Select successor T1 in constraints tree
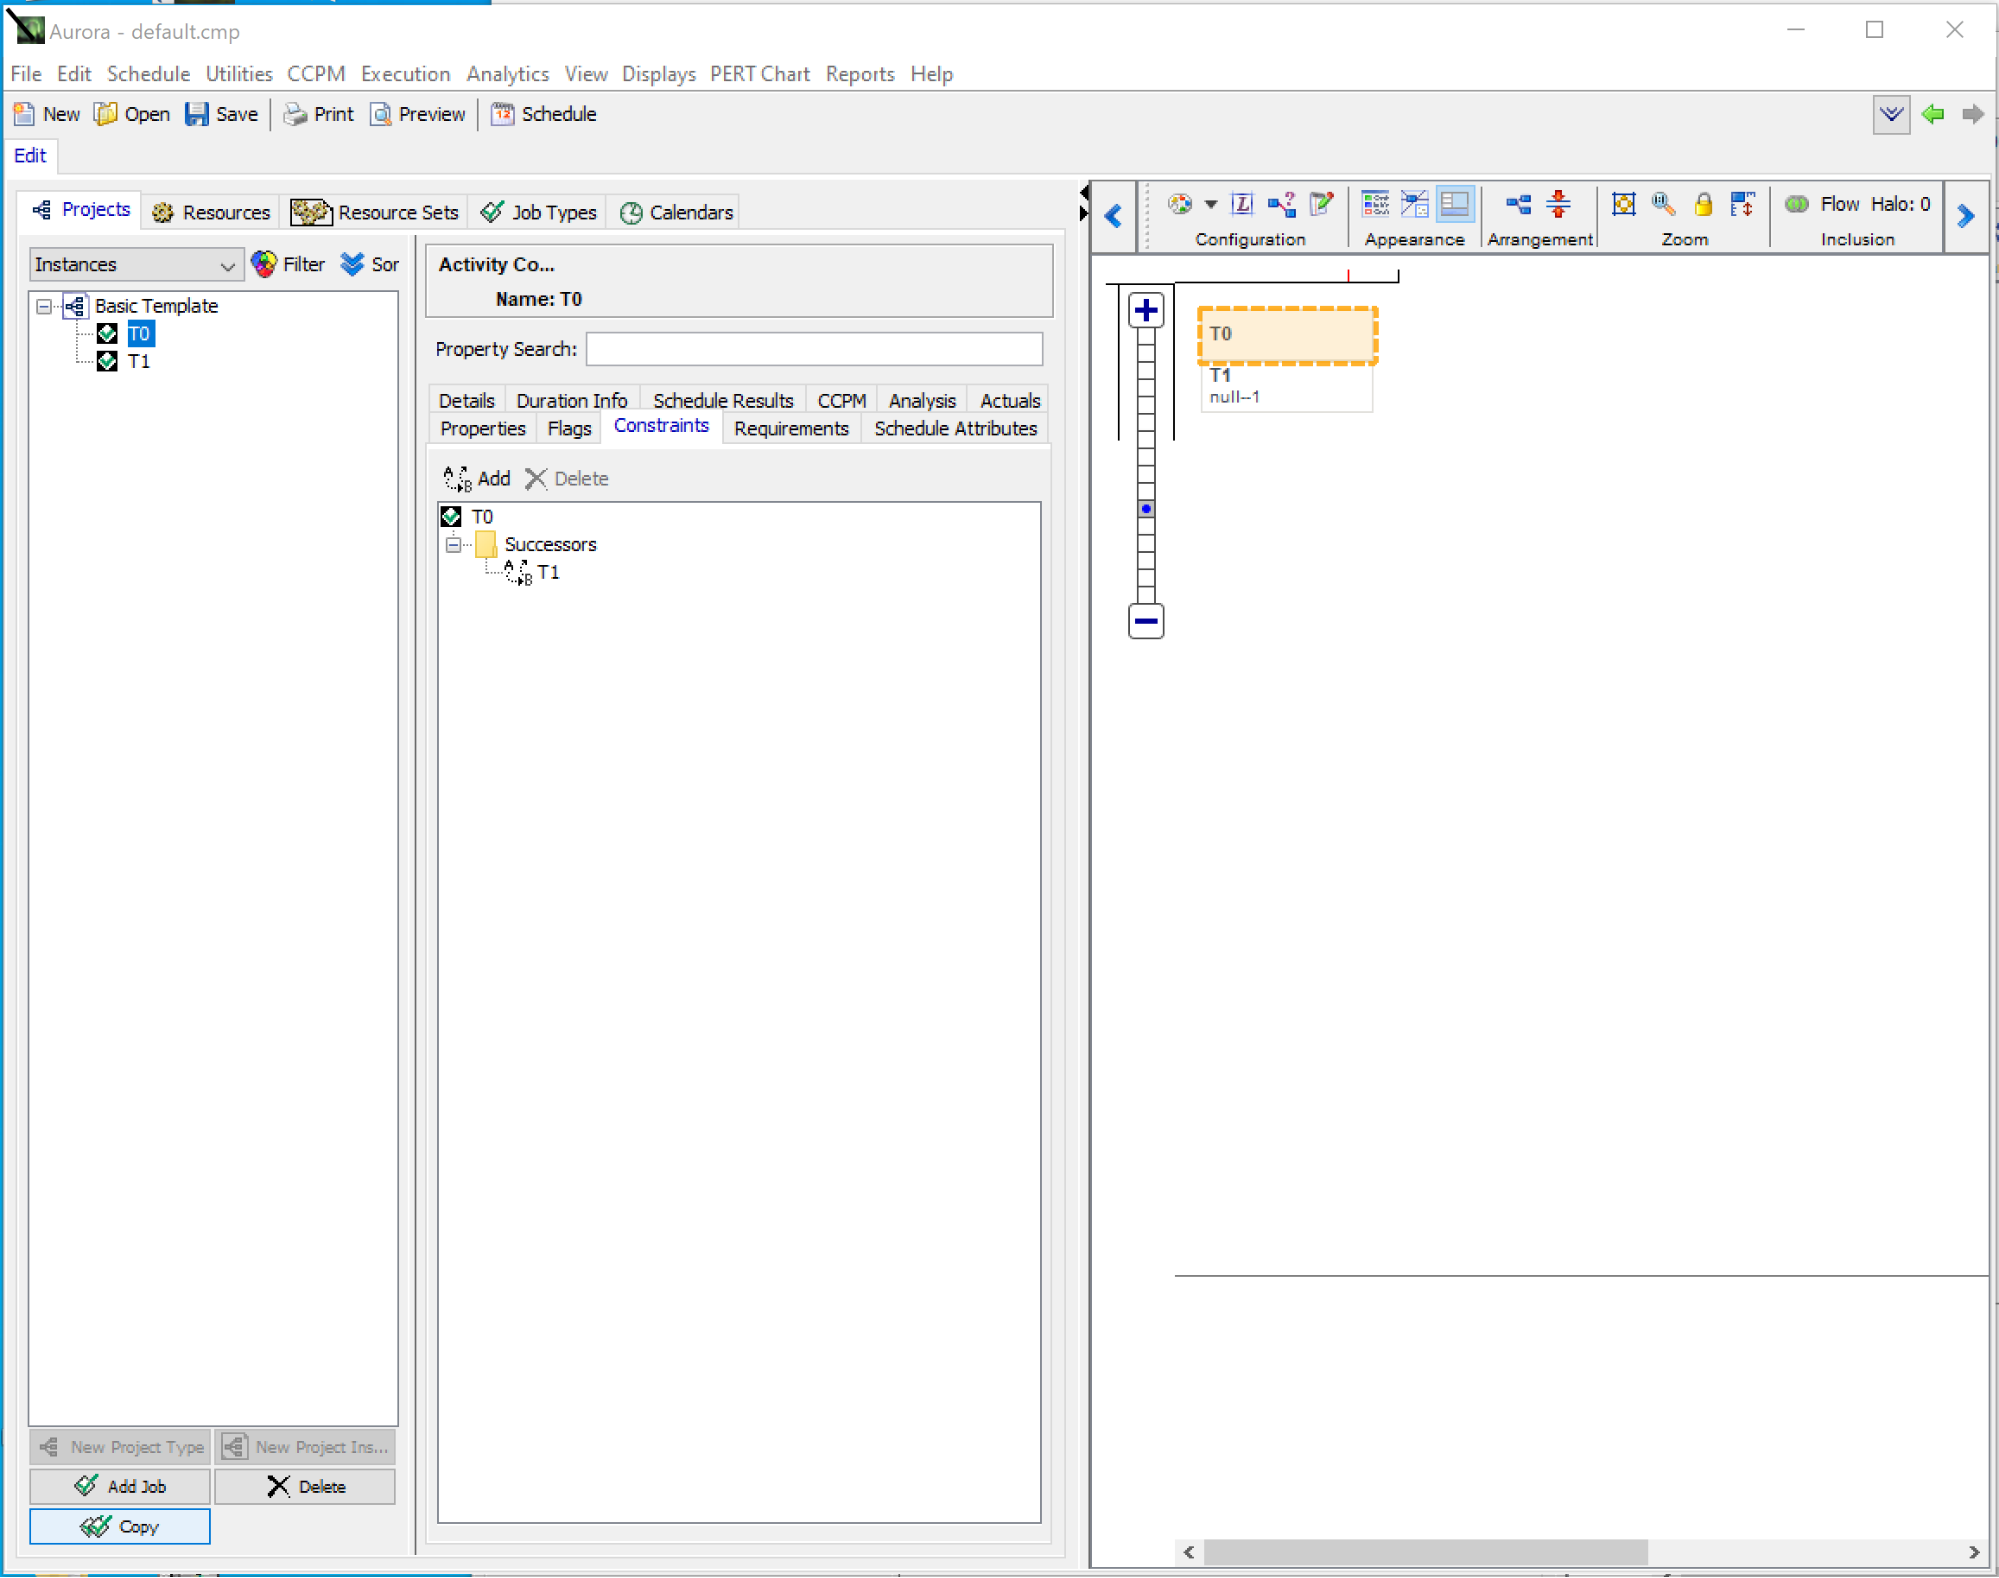This screenshot has height=1578, width=1999. 548,572
